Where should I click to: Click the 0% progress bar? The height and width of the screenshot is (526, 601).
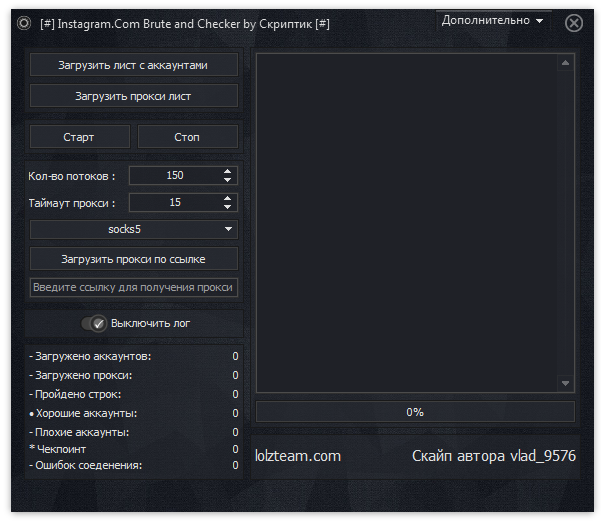click(415, 412)
